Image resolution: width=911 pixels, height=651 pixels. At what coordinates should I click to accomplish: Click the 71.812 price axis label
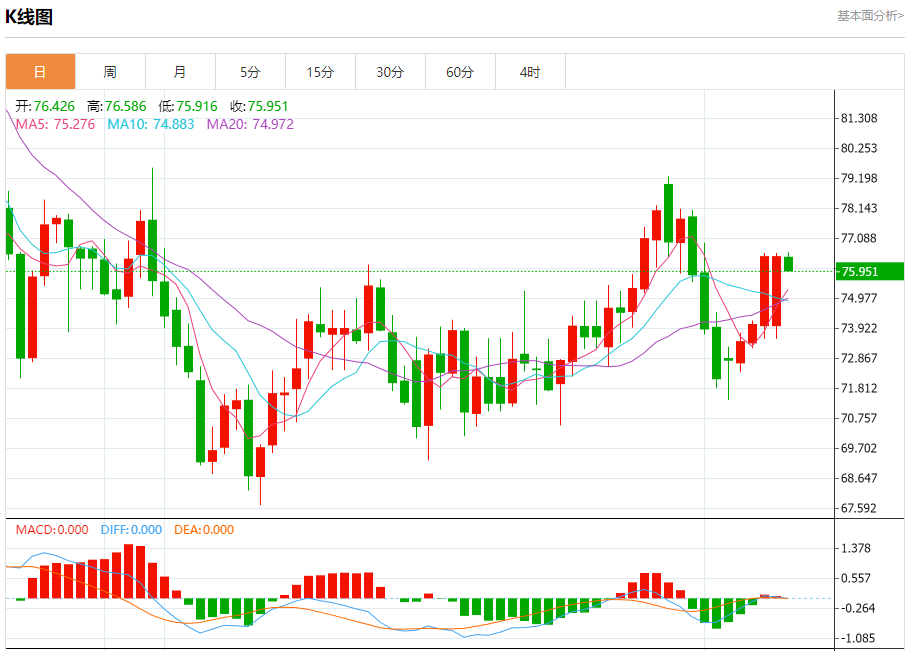859,388
